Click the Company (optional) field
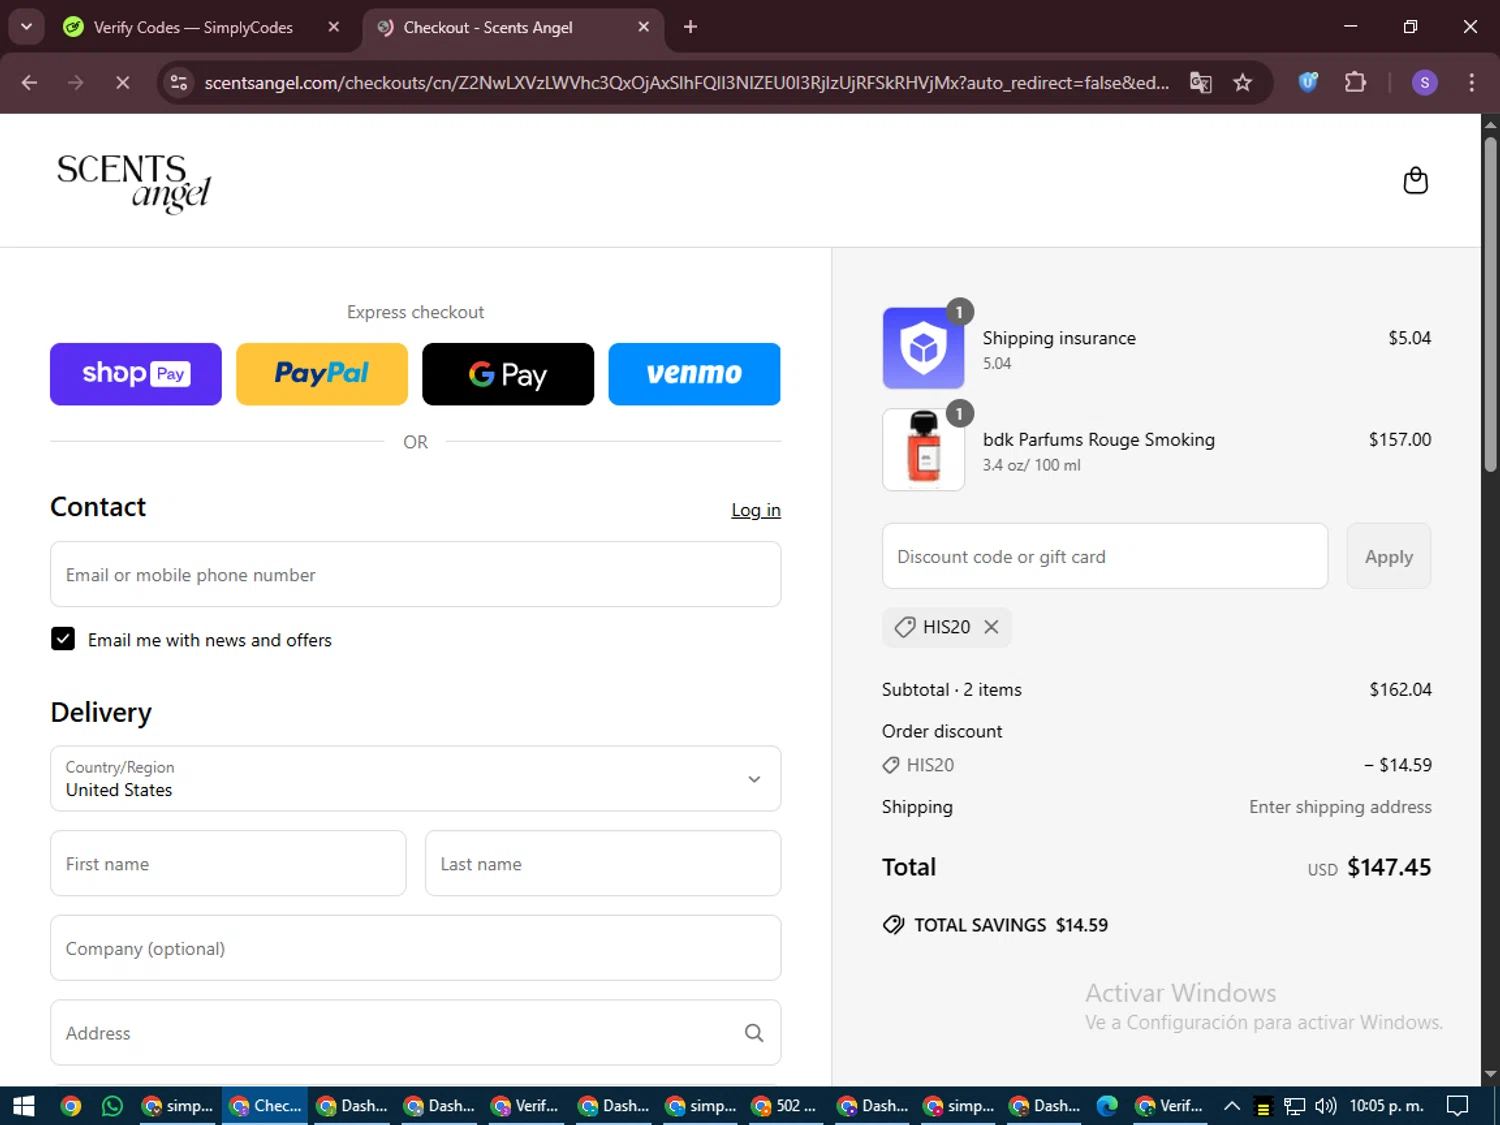 coord(415,948)
